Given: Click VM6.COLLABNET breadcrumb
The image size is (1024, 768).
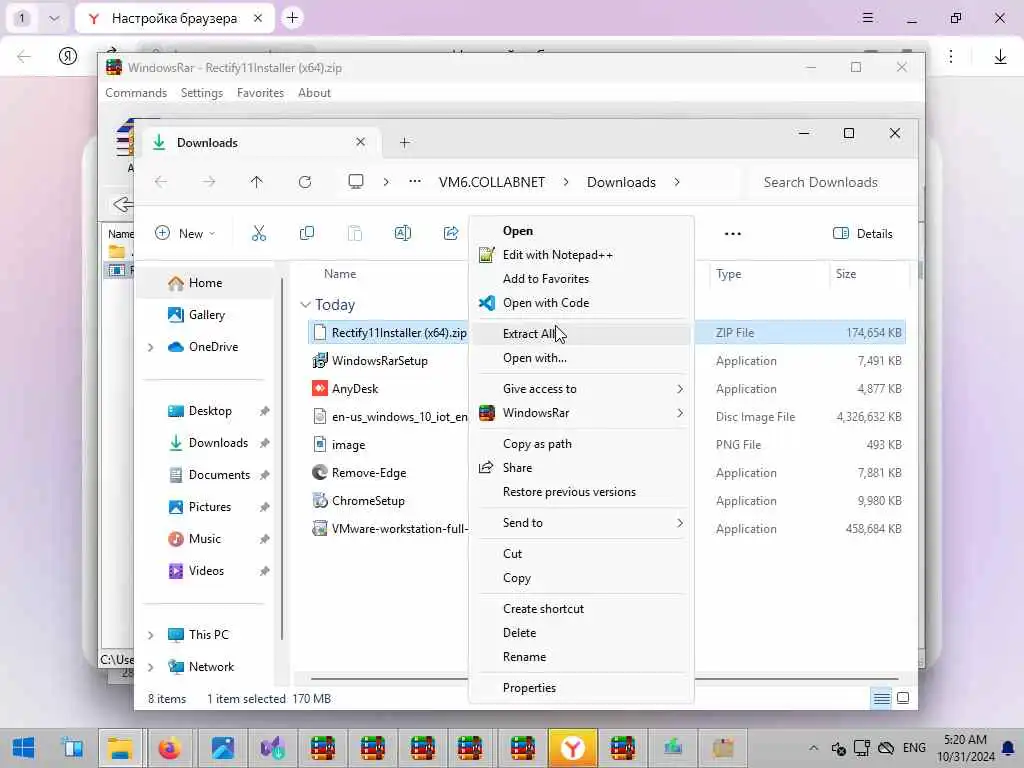Looking at the screenshot, I should click(492, 182).
